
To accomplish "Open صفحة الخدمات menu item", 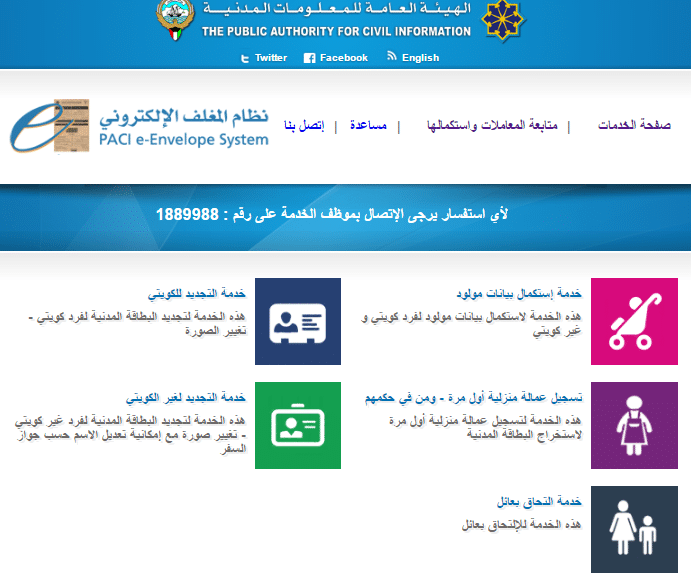I will pyautogui.click(x=634, y=125).
